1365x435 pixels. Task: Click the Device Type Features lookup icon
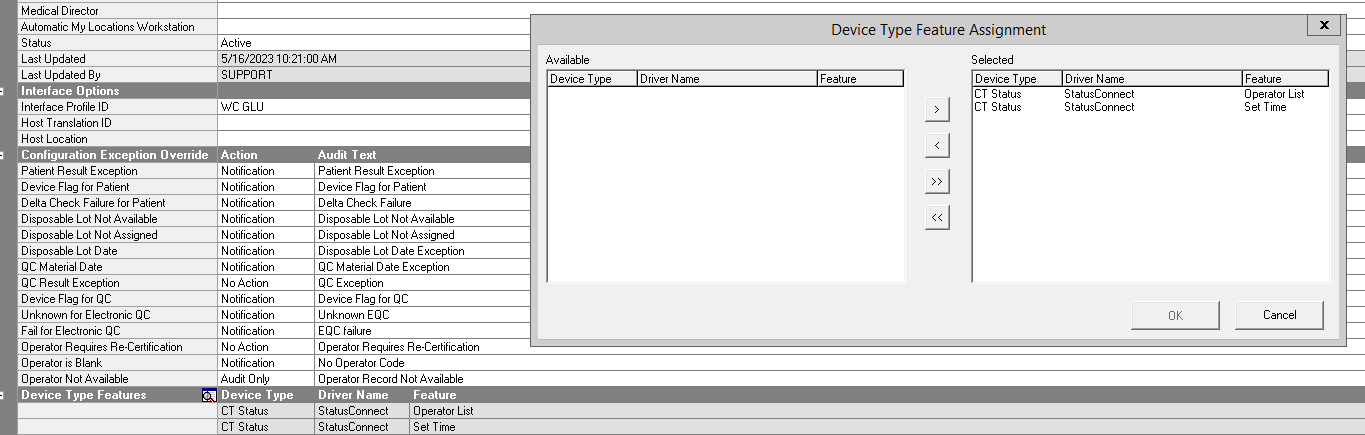(208, 395)
